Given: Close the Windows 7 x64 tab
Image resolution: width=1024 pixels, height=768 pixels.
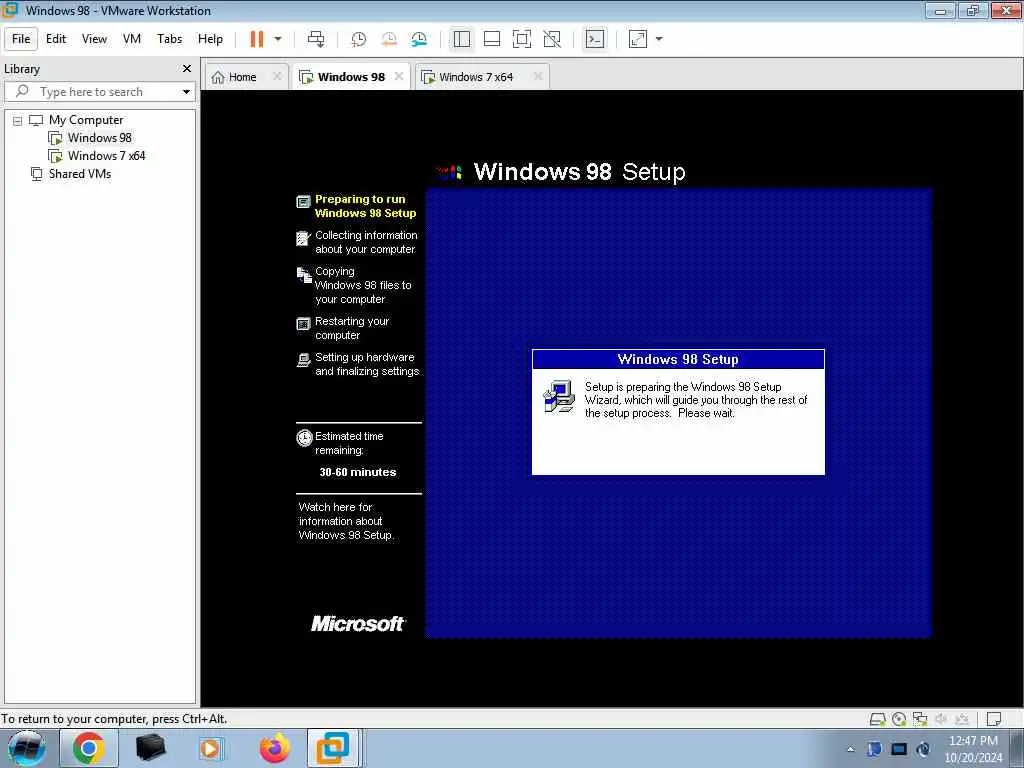Looking at the screenshot, I should tap(538, 76).
